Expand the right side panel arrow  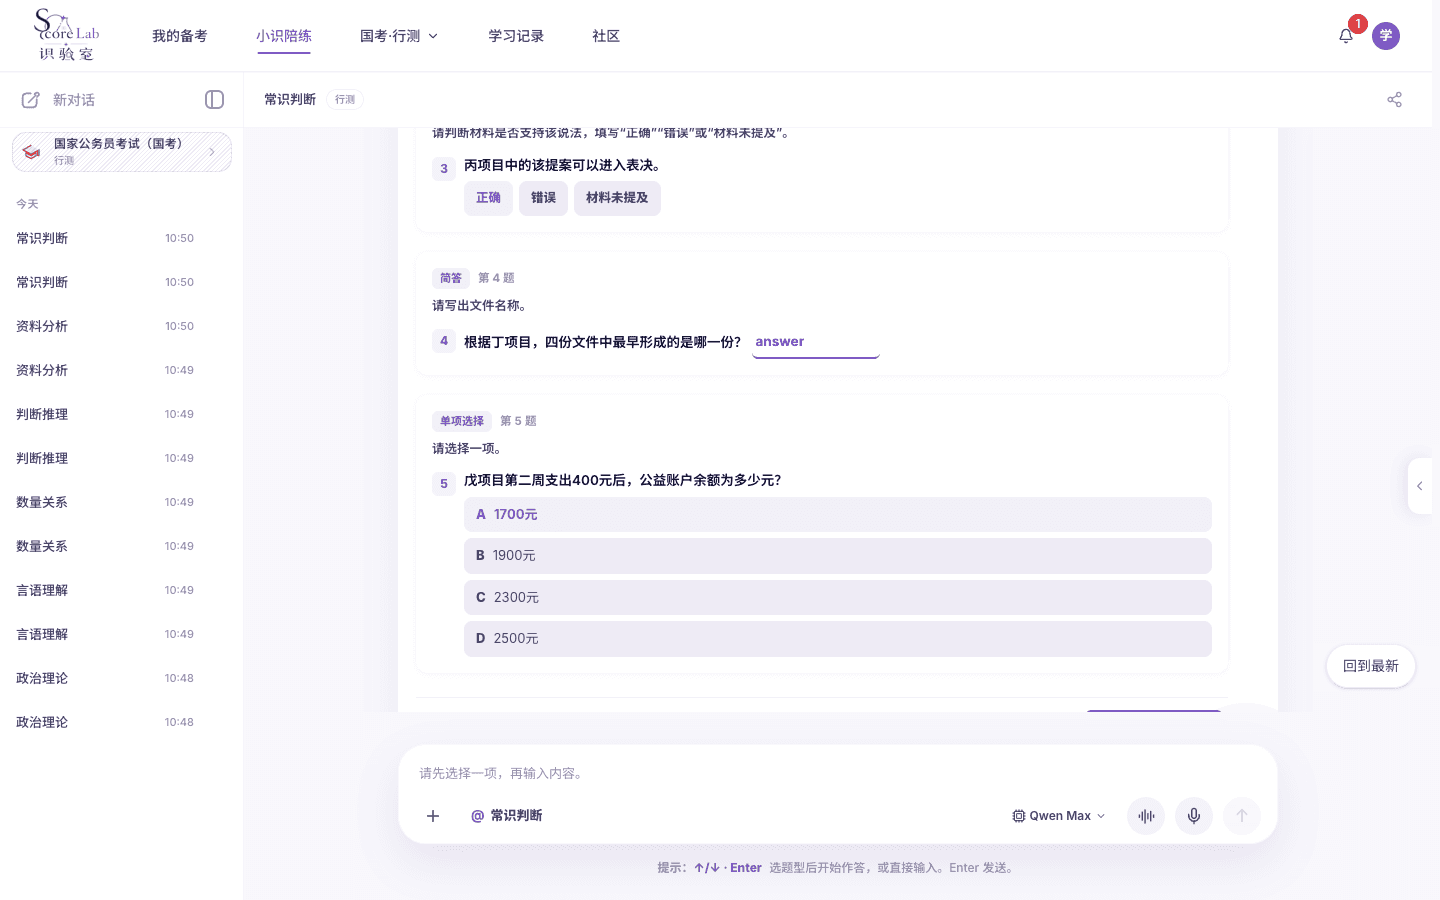[1420, 486]
